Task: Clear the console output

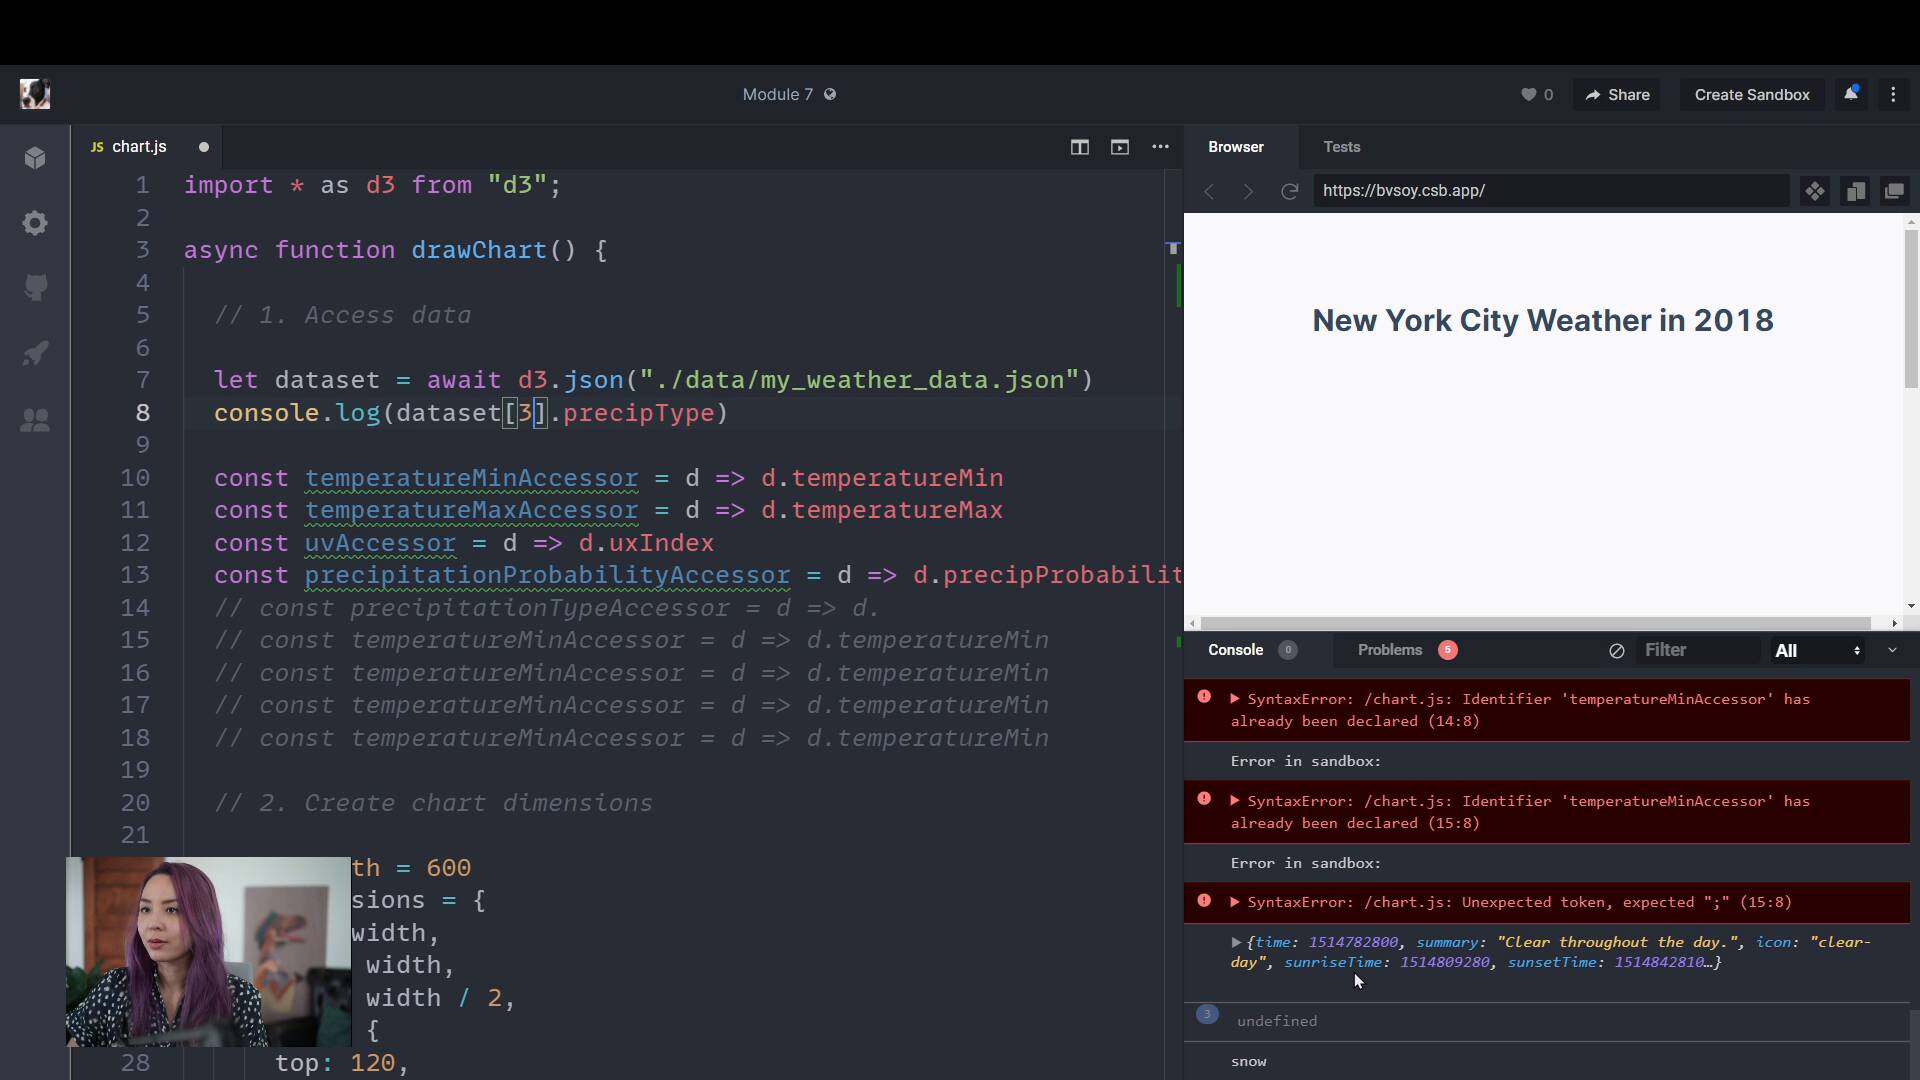Action: click(1616, 650)
